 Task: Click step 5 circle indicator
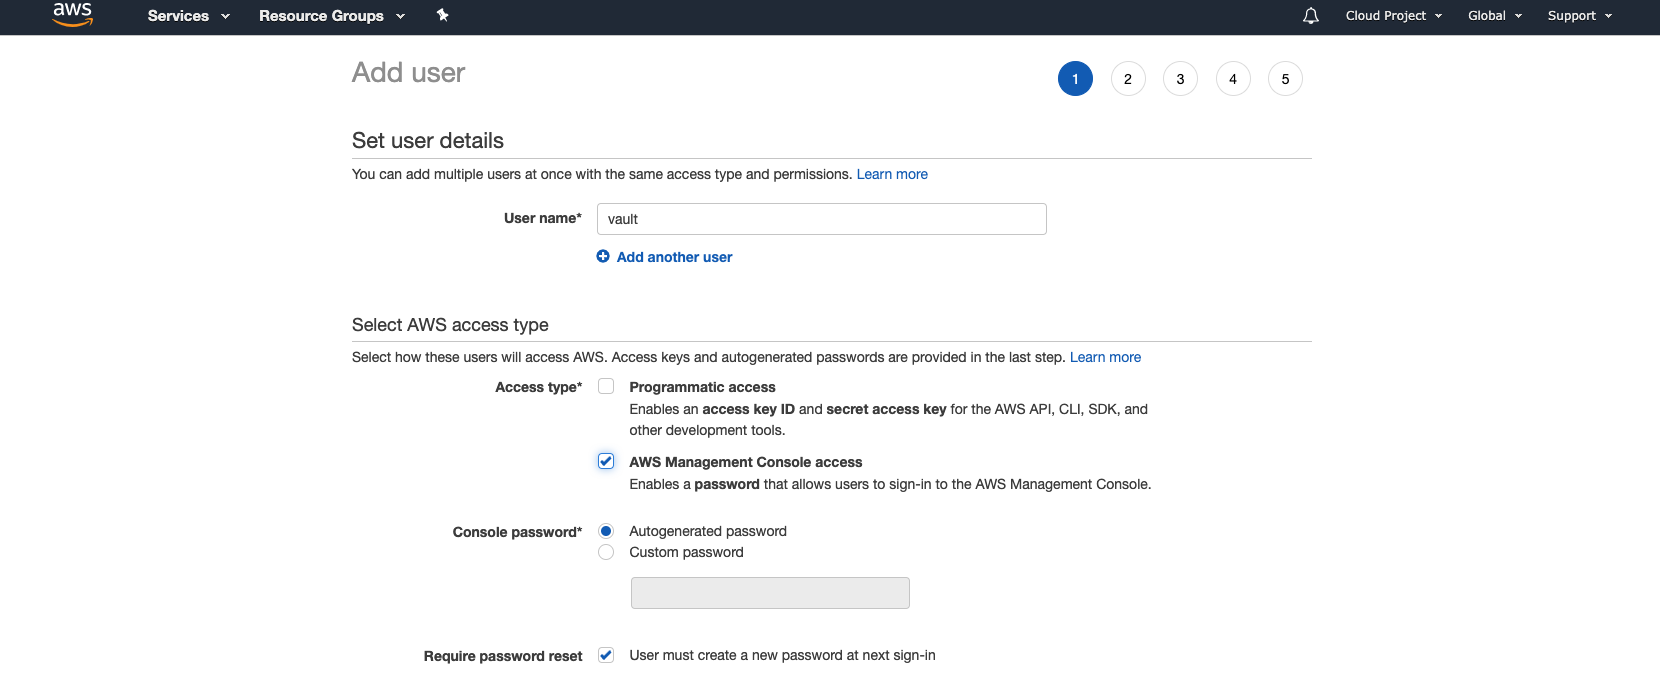(x=1285, y=79)
